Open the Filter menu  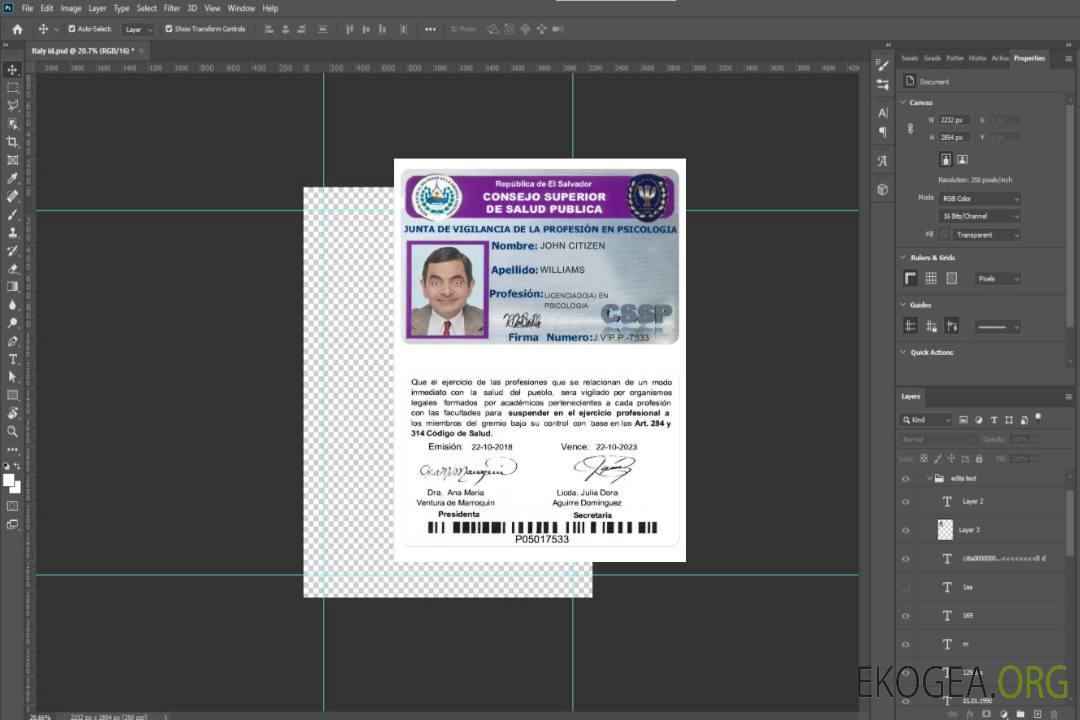(172, 8)
